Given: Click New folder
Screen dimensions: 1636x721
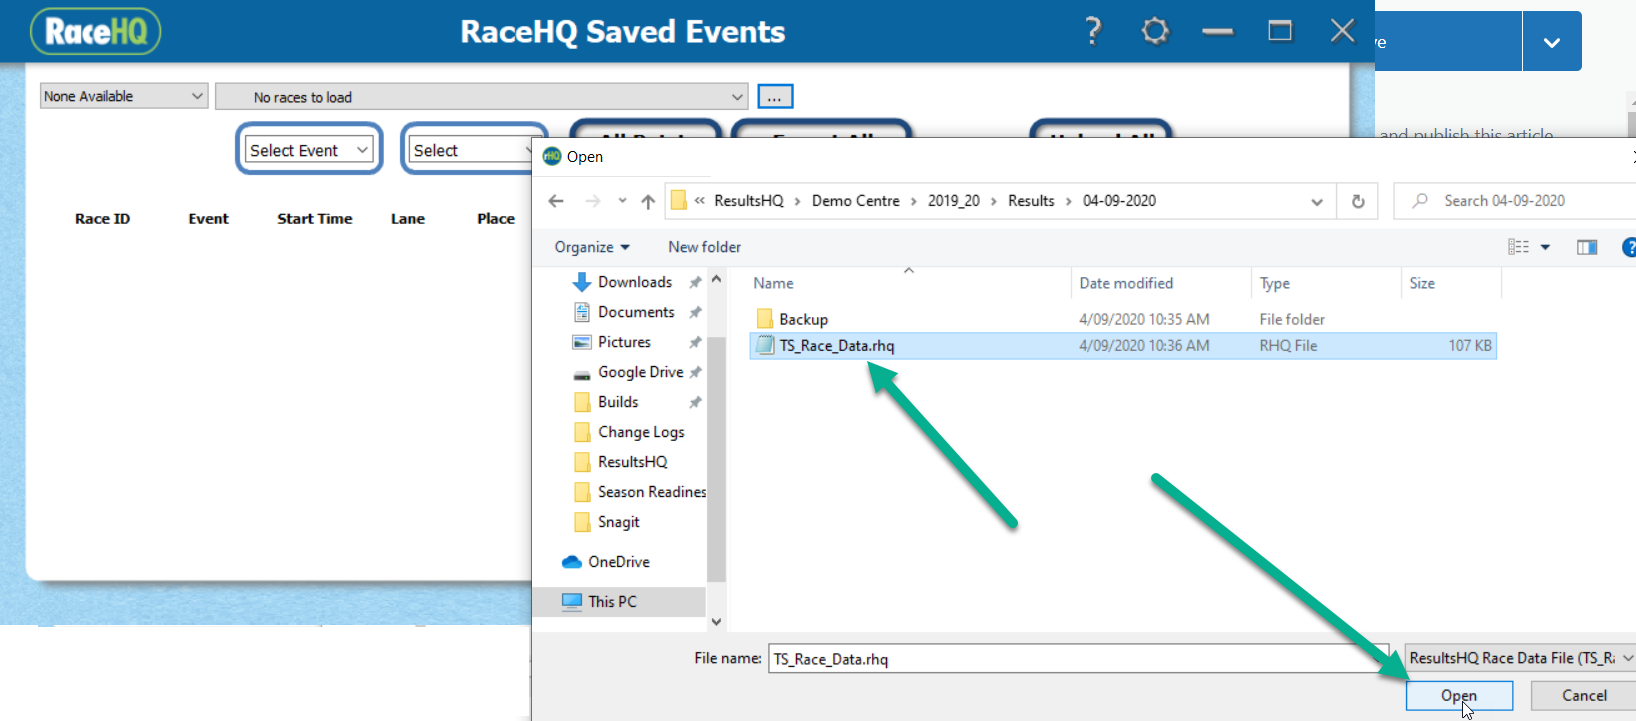Looking at the screenshot, I should point(705,247).
